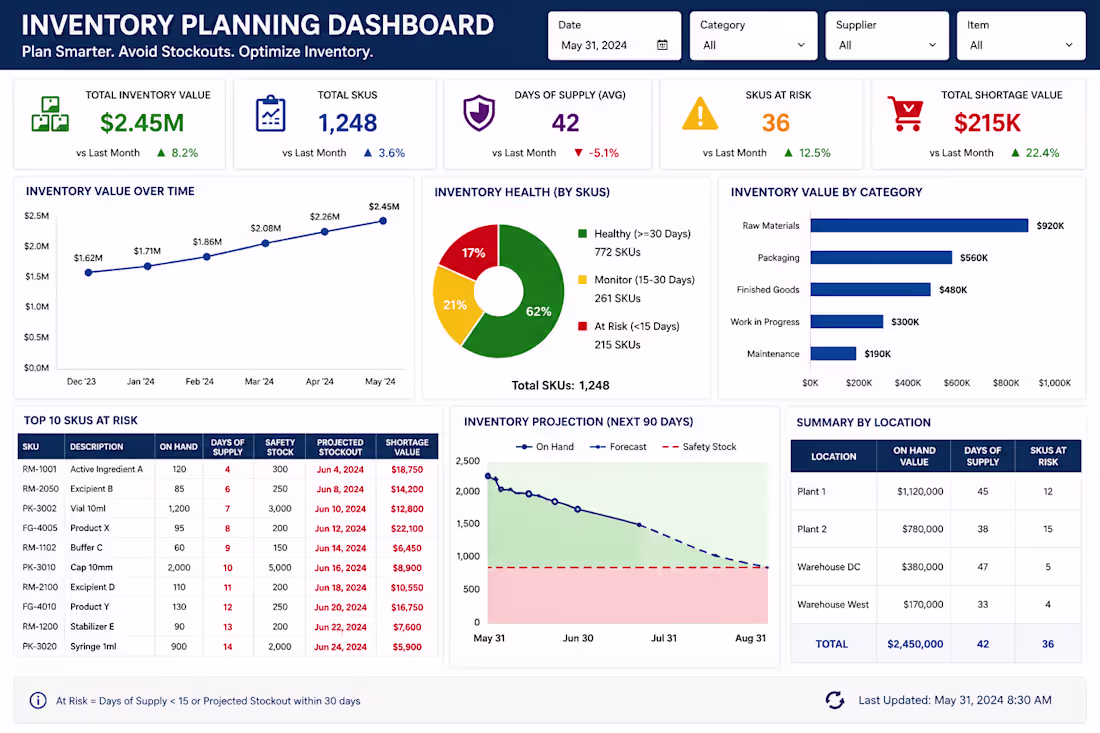
Task: Click the Maintenance $190K bar
Action: point(833,354)
